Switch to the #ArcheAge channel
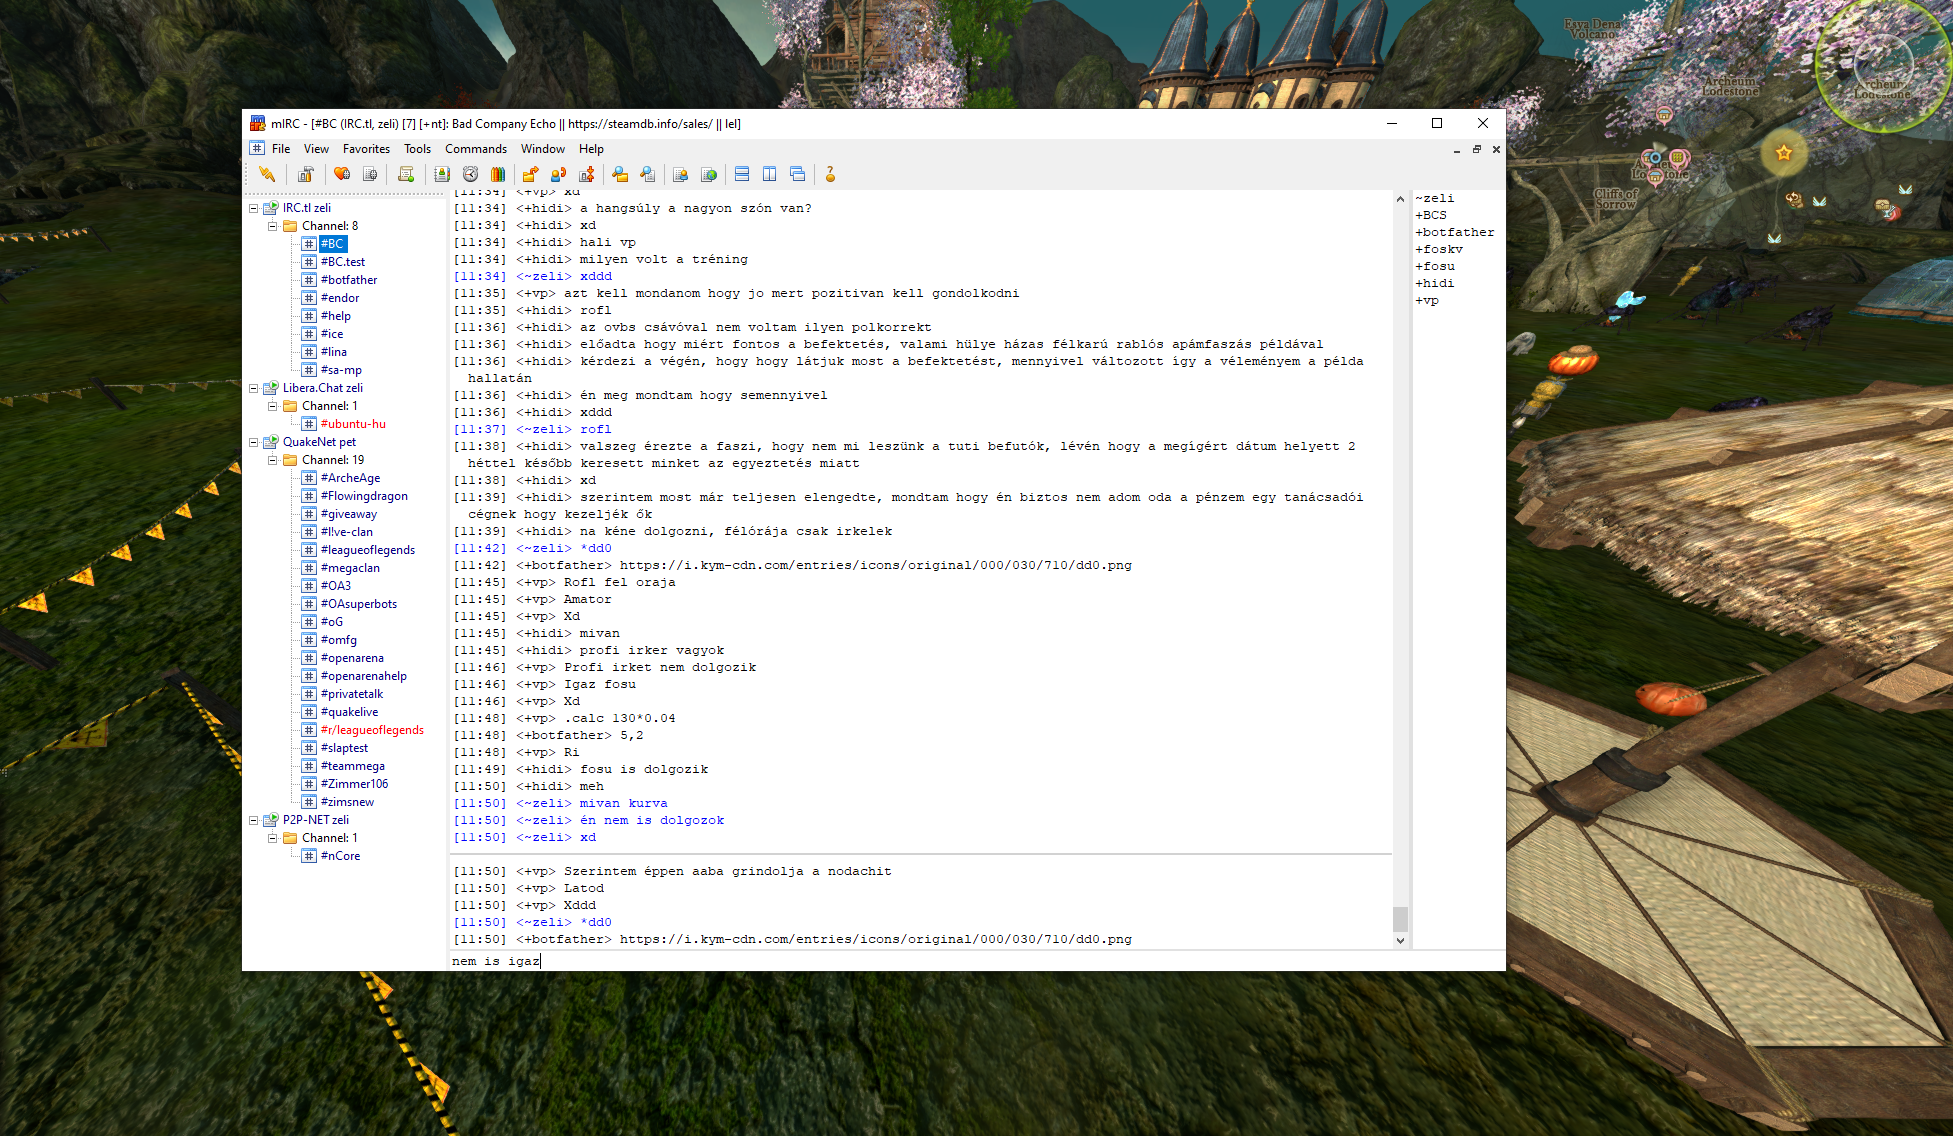Viewport: 1953px width, 1136px height. point(350,478)
